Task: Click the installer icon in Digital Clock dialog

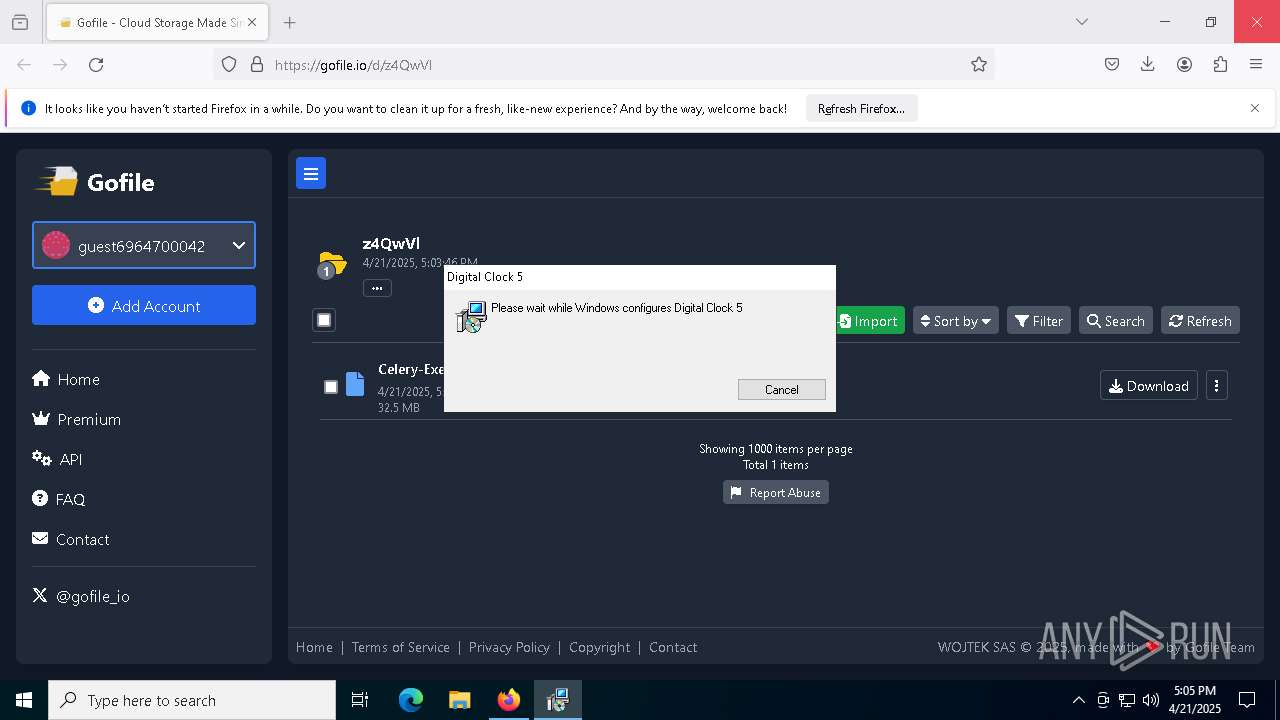Action: (x=471, y=318)
